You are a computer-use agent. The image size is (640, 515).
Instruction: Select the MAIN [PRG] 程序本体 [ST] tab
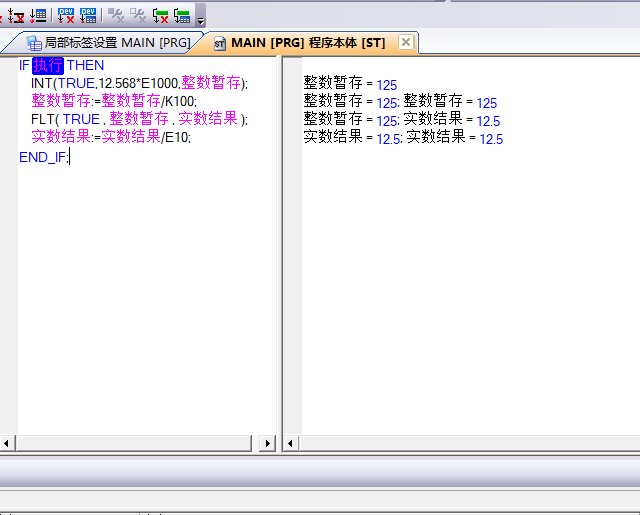(x=298, y=43)
